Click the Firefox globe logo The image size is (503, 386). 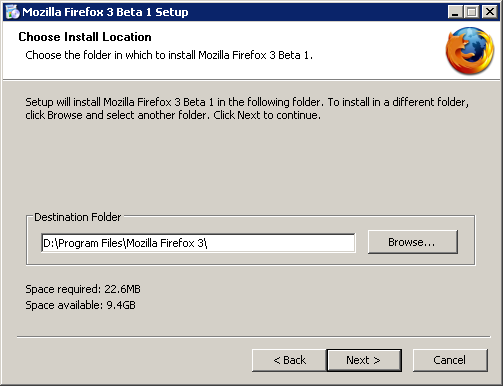pos(470,51)
